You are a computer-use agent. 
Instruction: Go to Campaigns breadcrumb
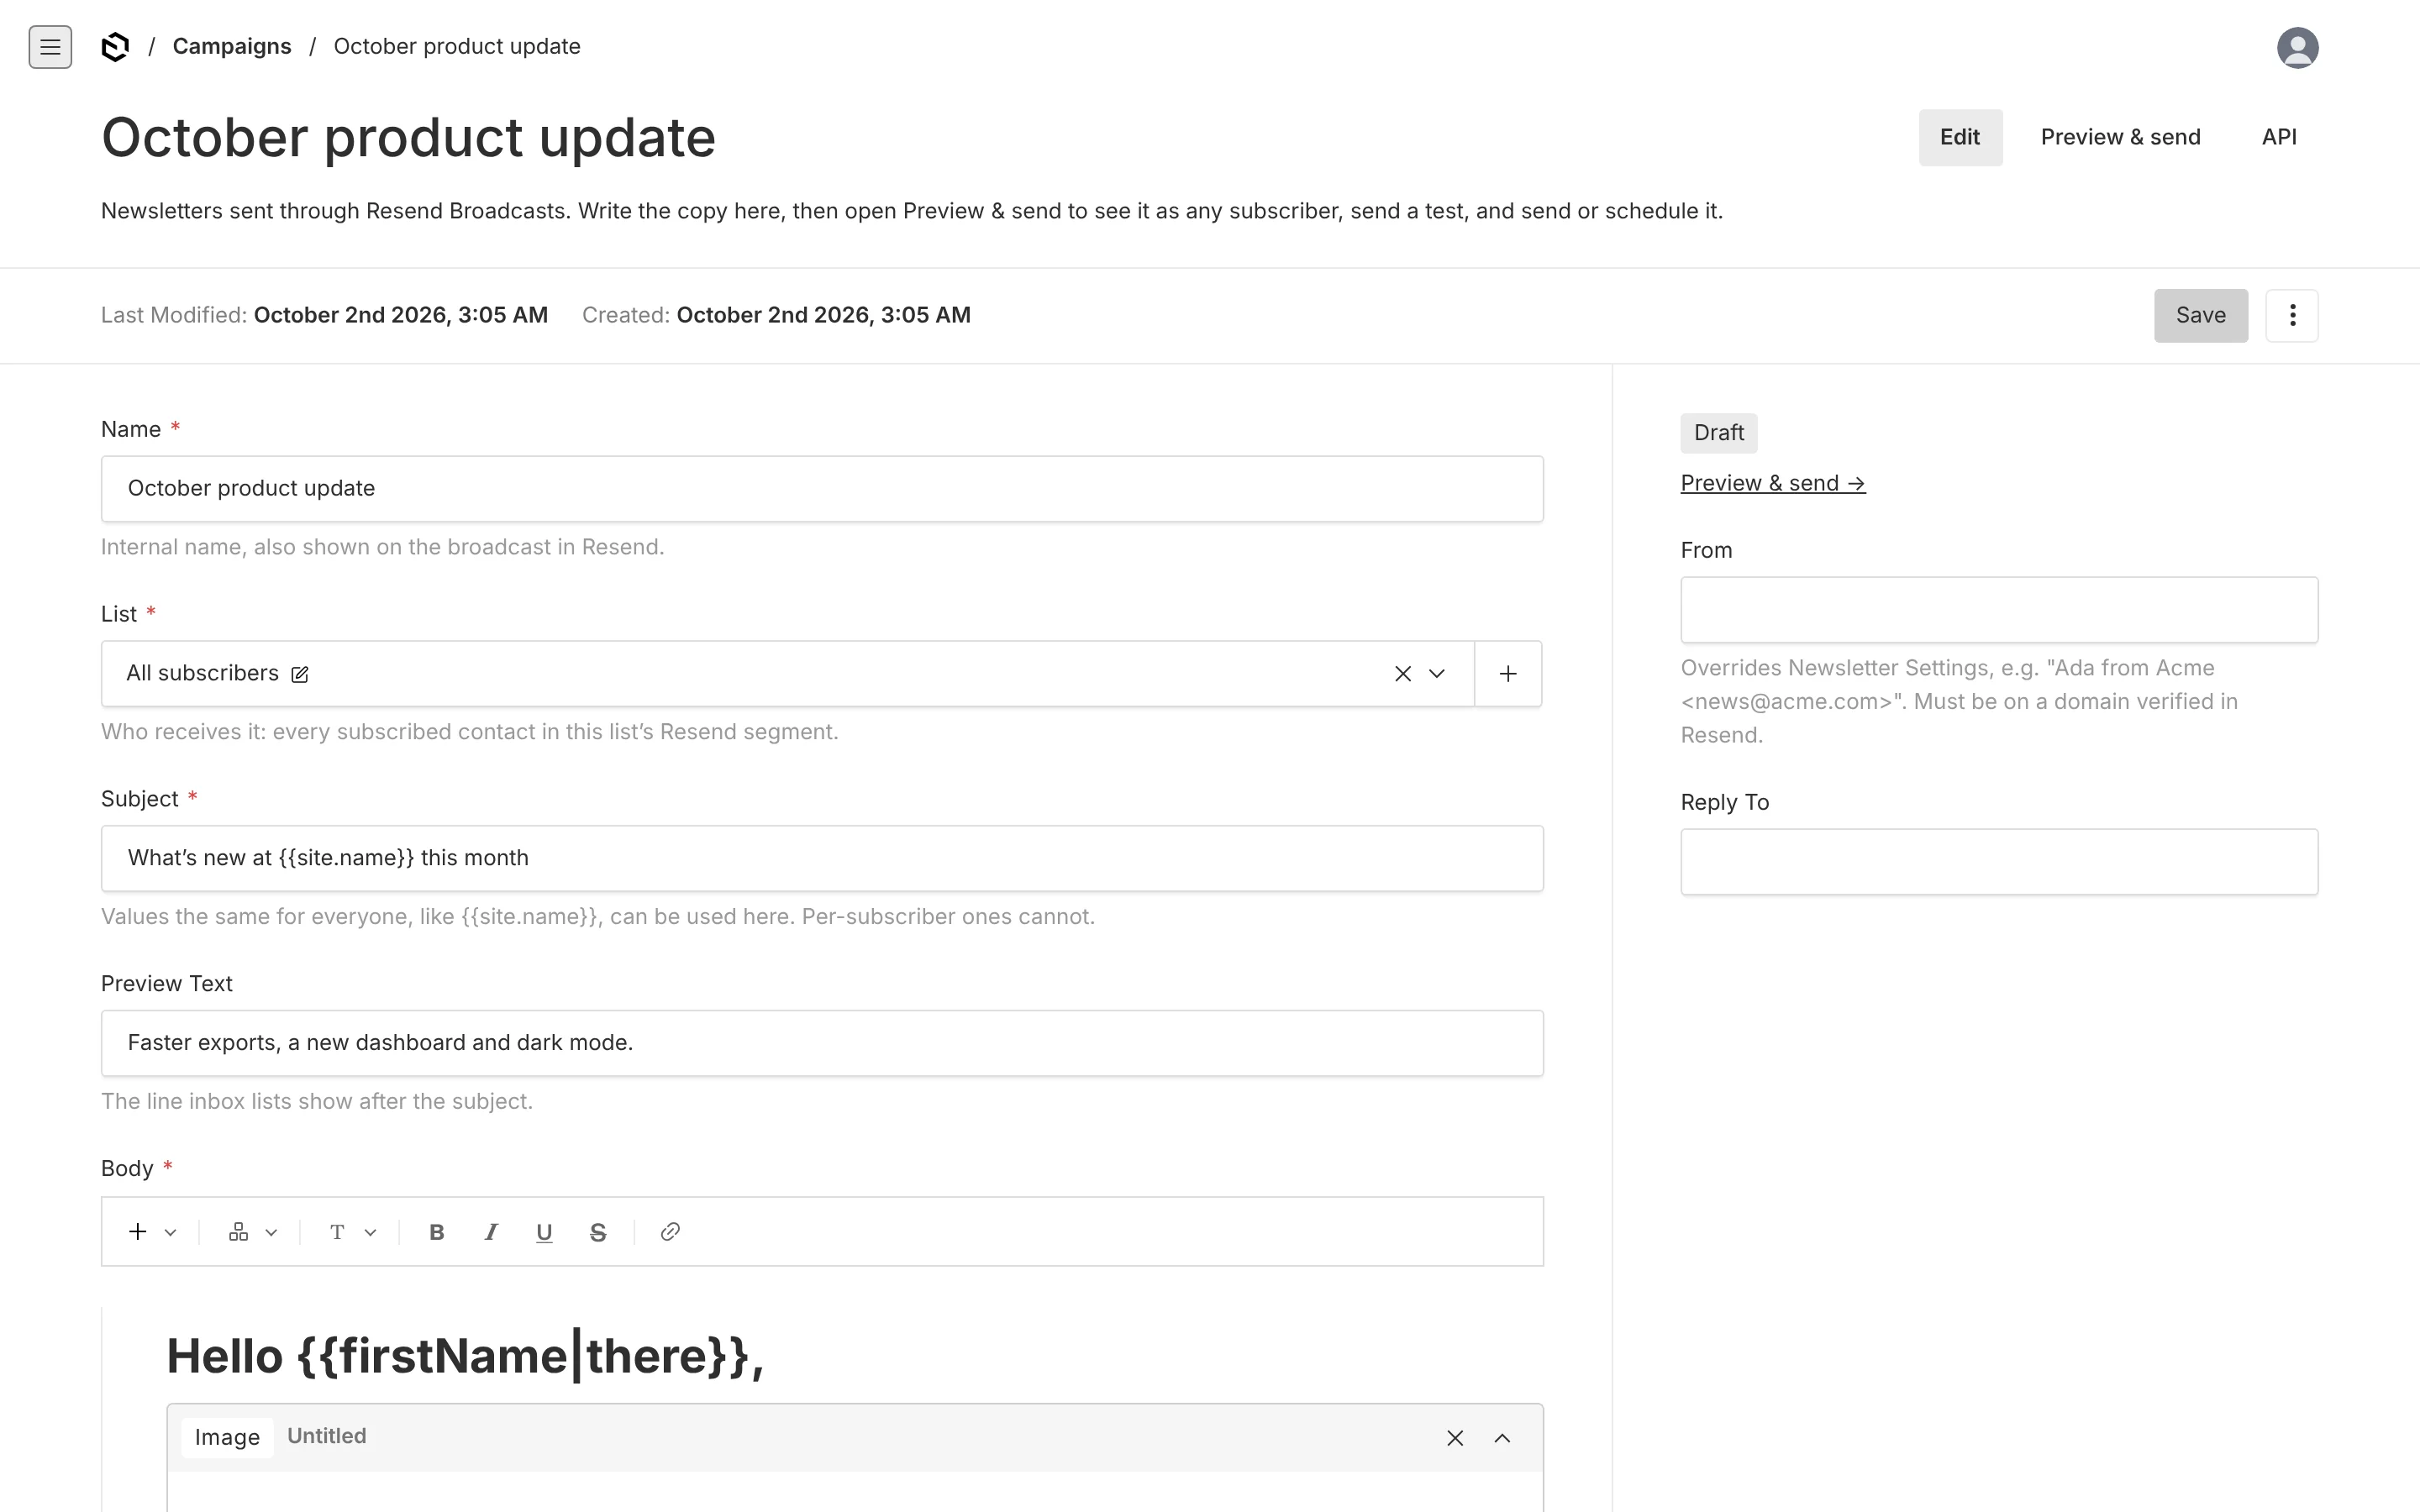[x=232, y=47]
